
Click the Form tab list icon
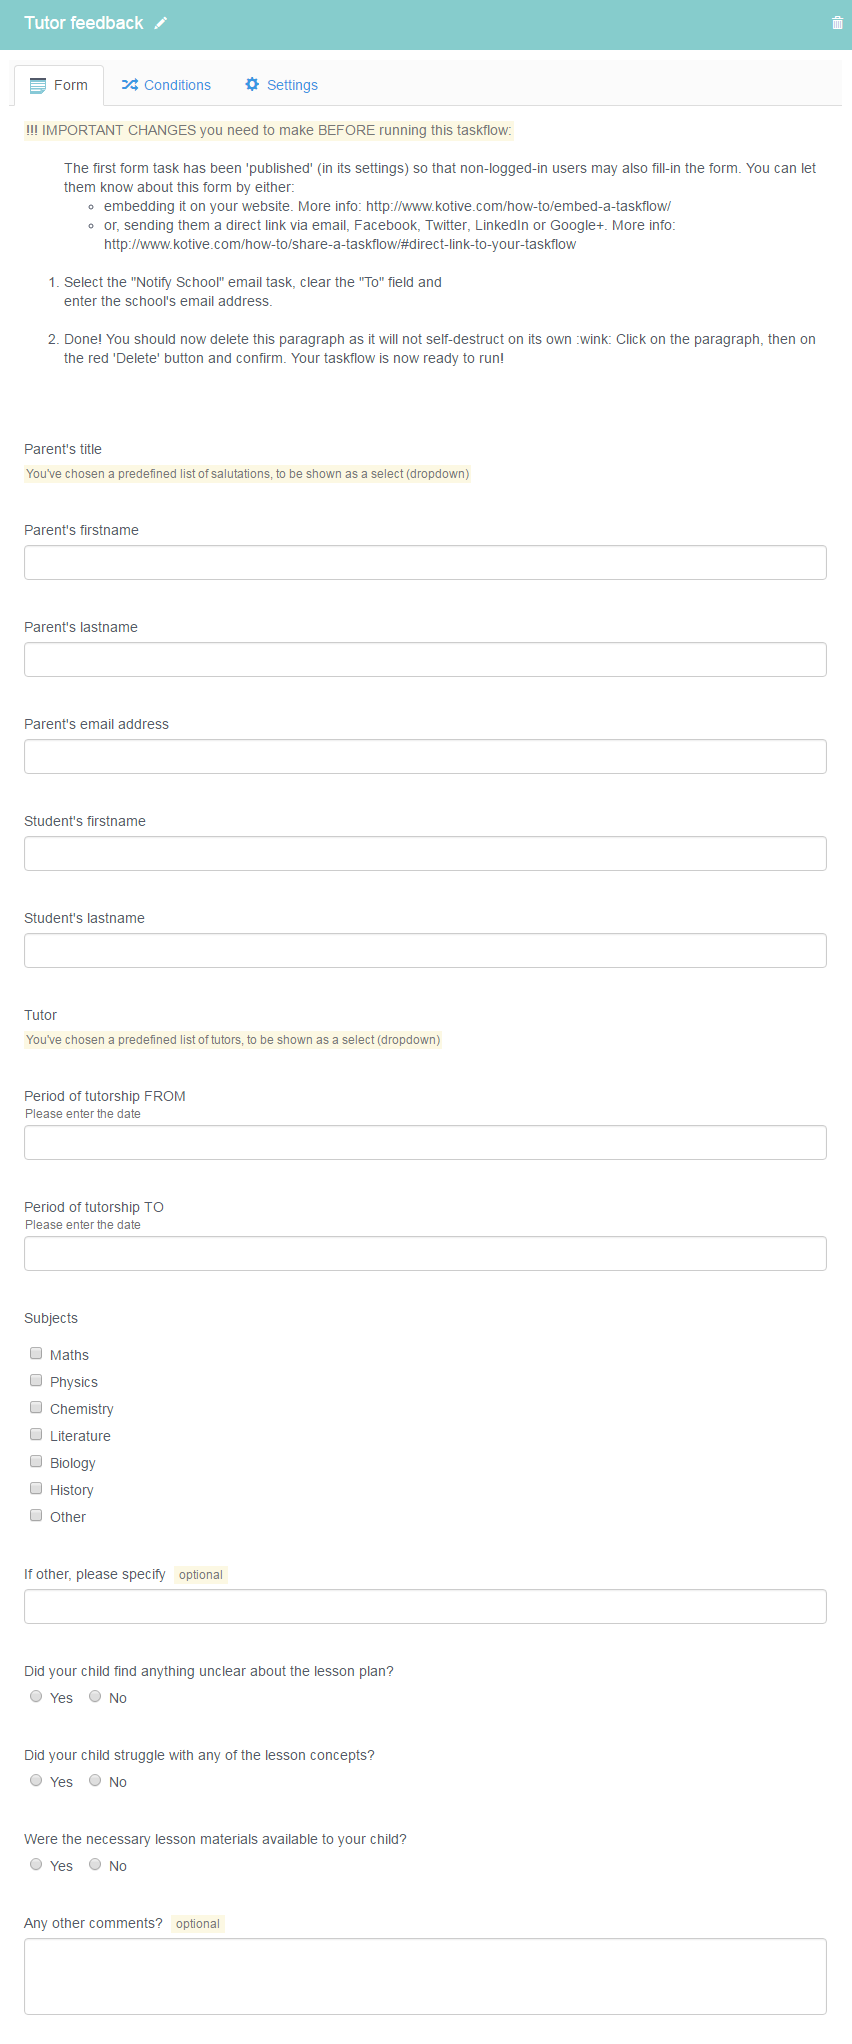[38, 86]
